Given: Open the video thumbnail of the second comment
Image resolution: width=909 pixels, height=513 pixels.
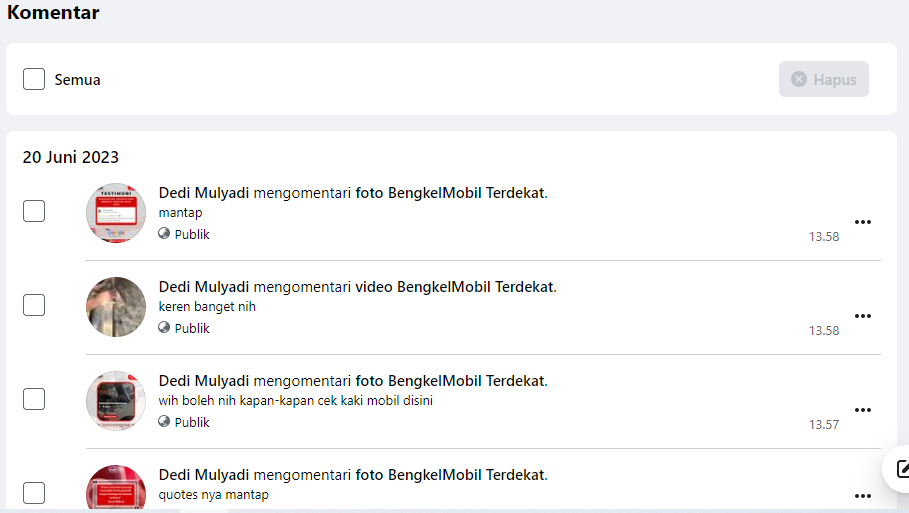Looking at the screenshot, I should (x=116, y=307).
